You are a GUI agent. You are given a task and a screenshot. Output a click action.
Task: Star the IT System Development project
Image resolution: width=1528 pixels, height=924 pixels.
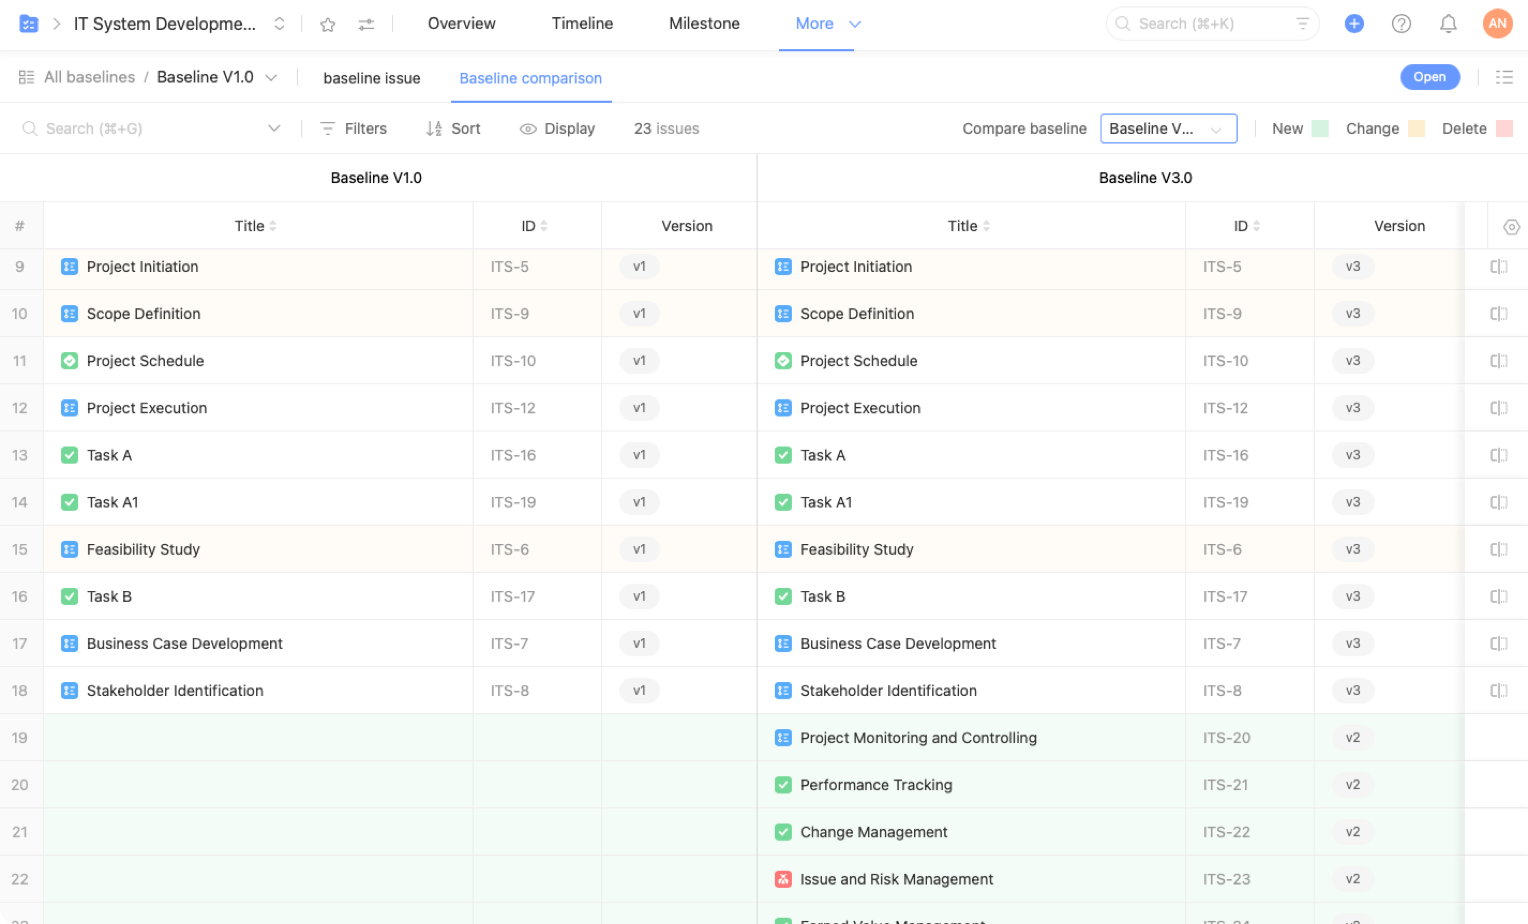pos(327,24)
